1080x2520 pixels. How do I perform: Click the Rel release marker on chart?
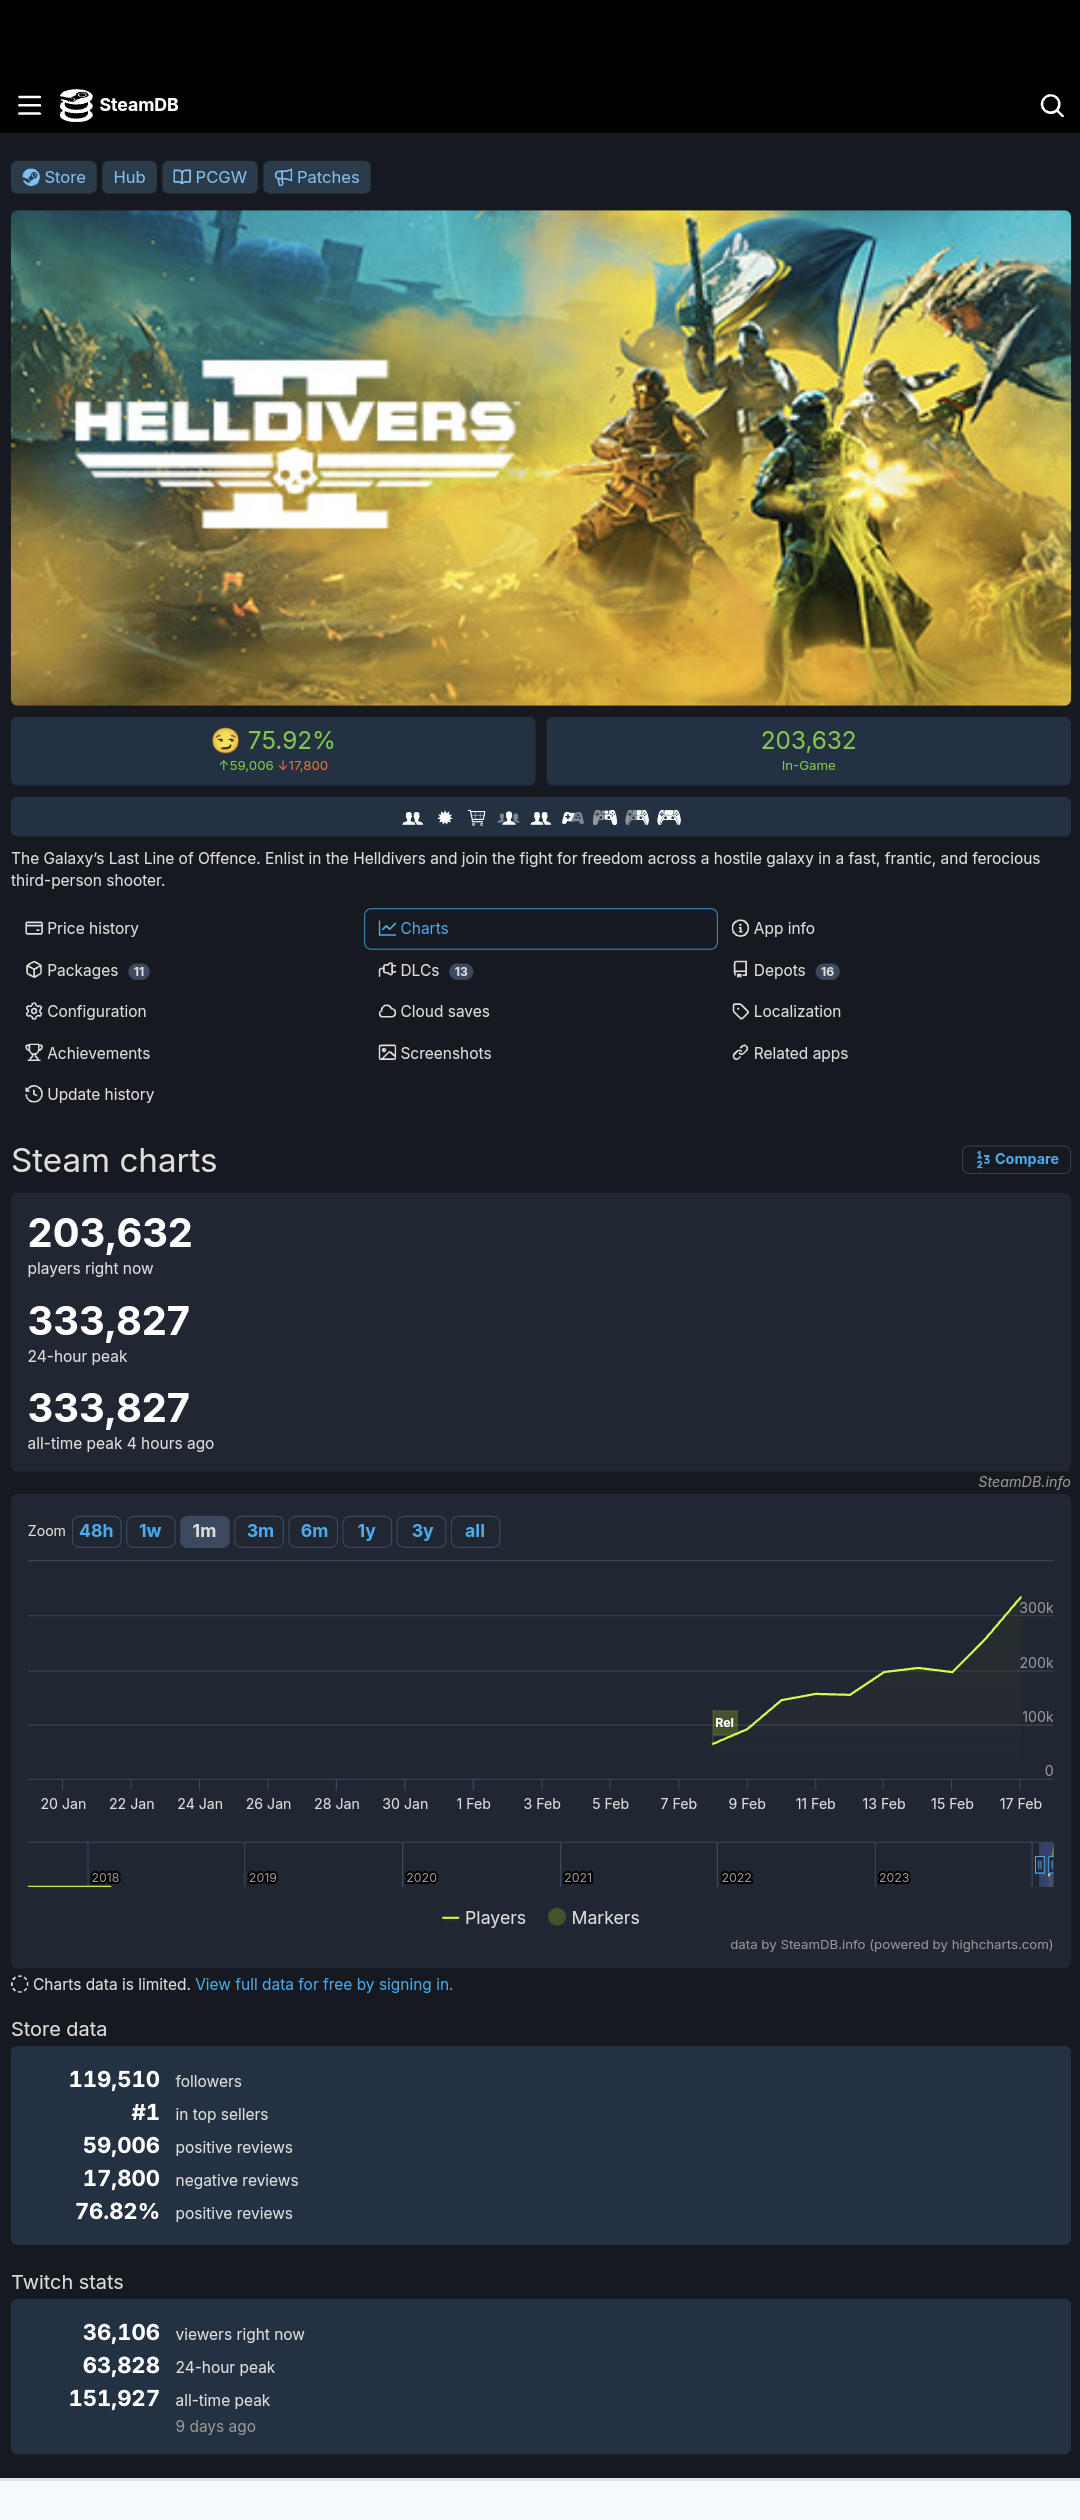tap(725, 1722)
